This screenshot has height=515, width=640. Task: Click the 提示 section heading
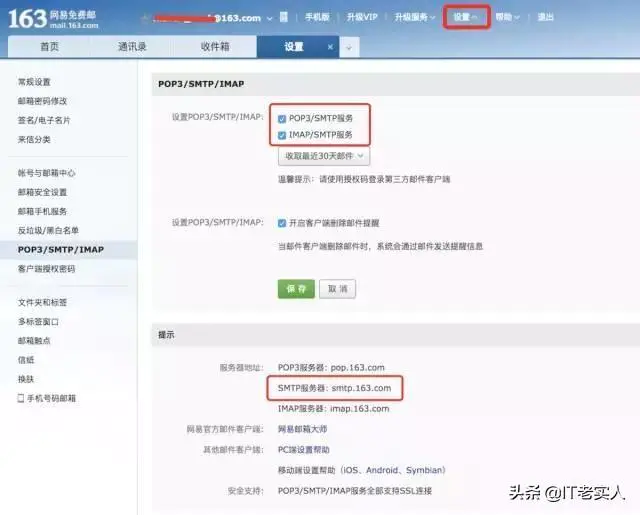coord(166,335)
